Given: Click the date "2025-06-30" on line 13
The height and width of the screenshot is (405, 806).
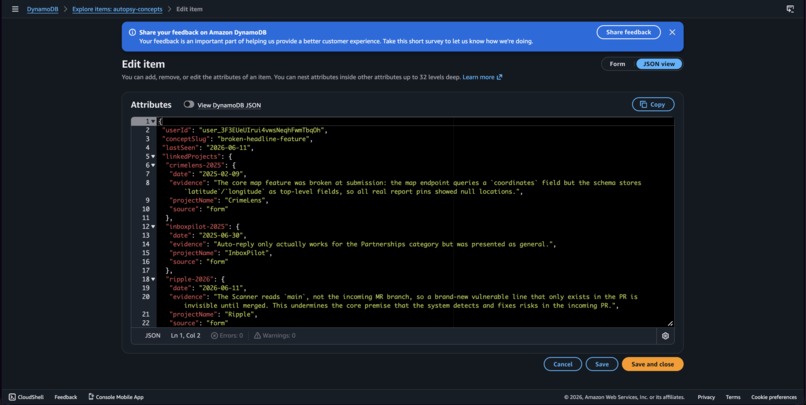Looking at the screenshot, I should coord(222,235).
